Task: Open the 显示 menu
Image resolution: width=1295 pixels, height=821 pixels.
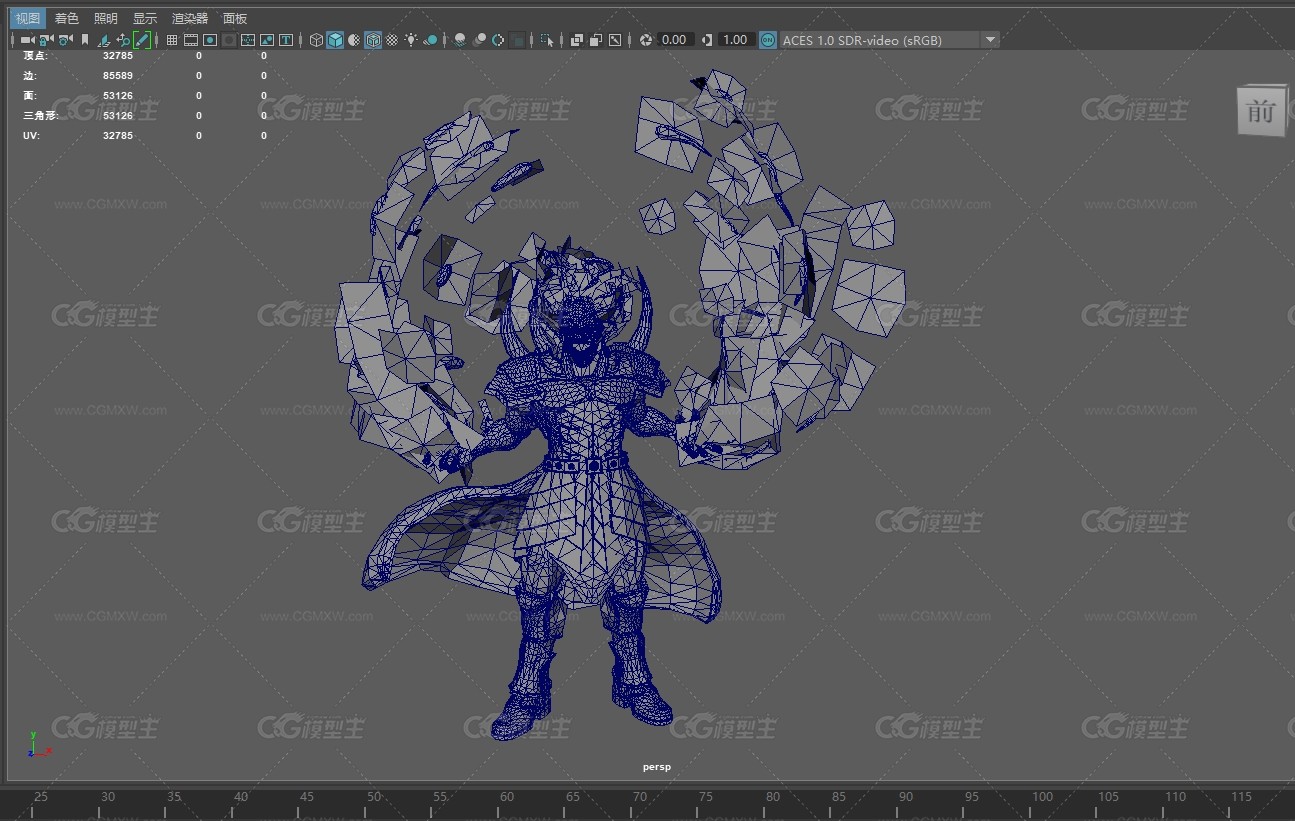Action: point(145,18)
